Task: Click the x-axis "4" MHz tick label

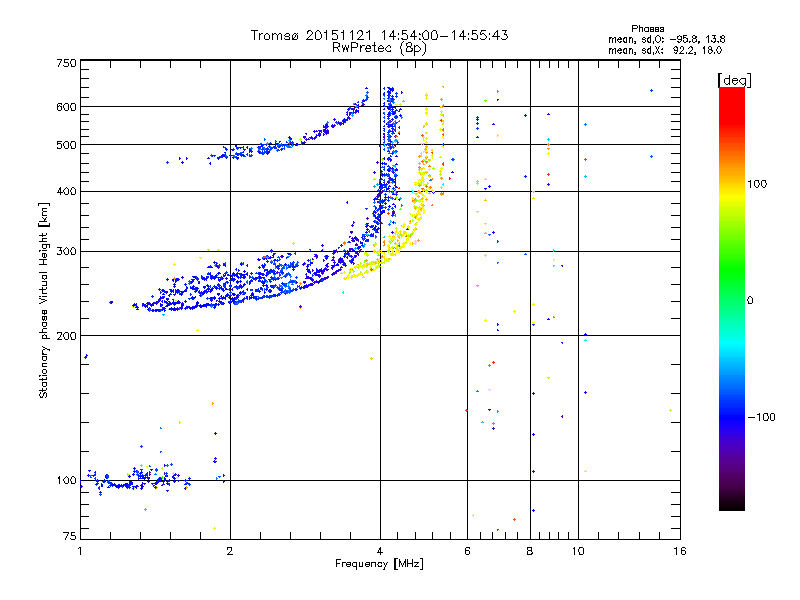Action: click(x=380, y=551)
